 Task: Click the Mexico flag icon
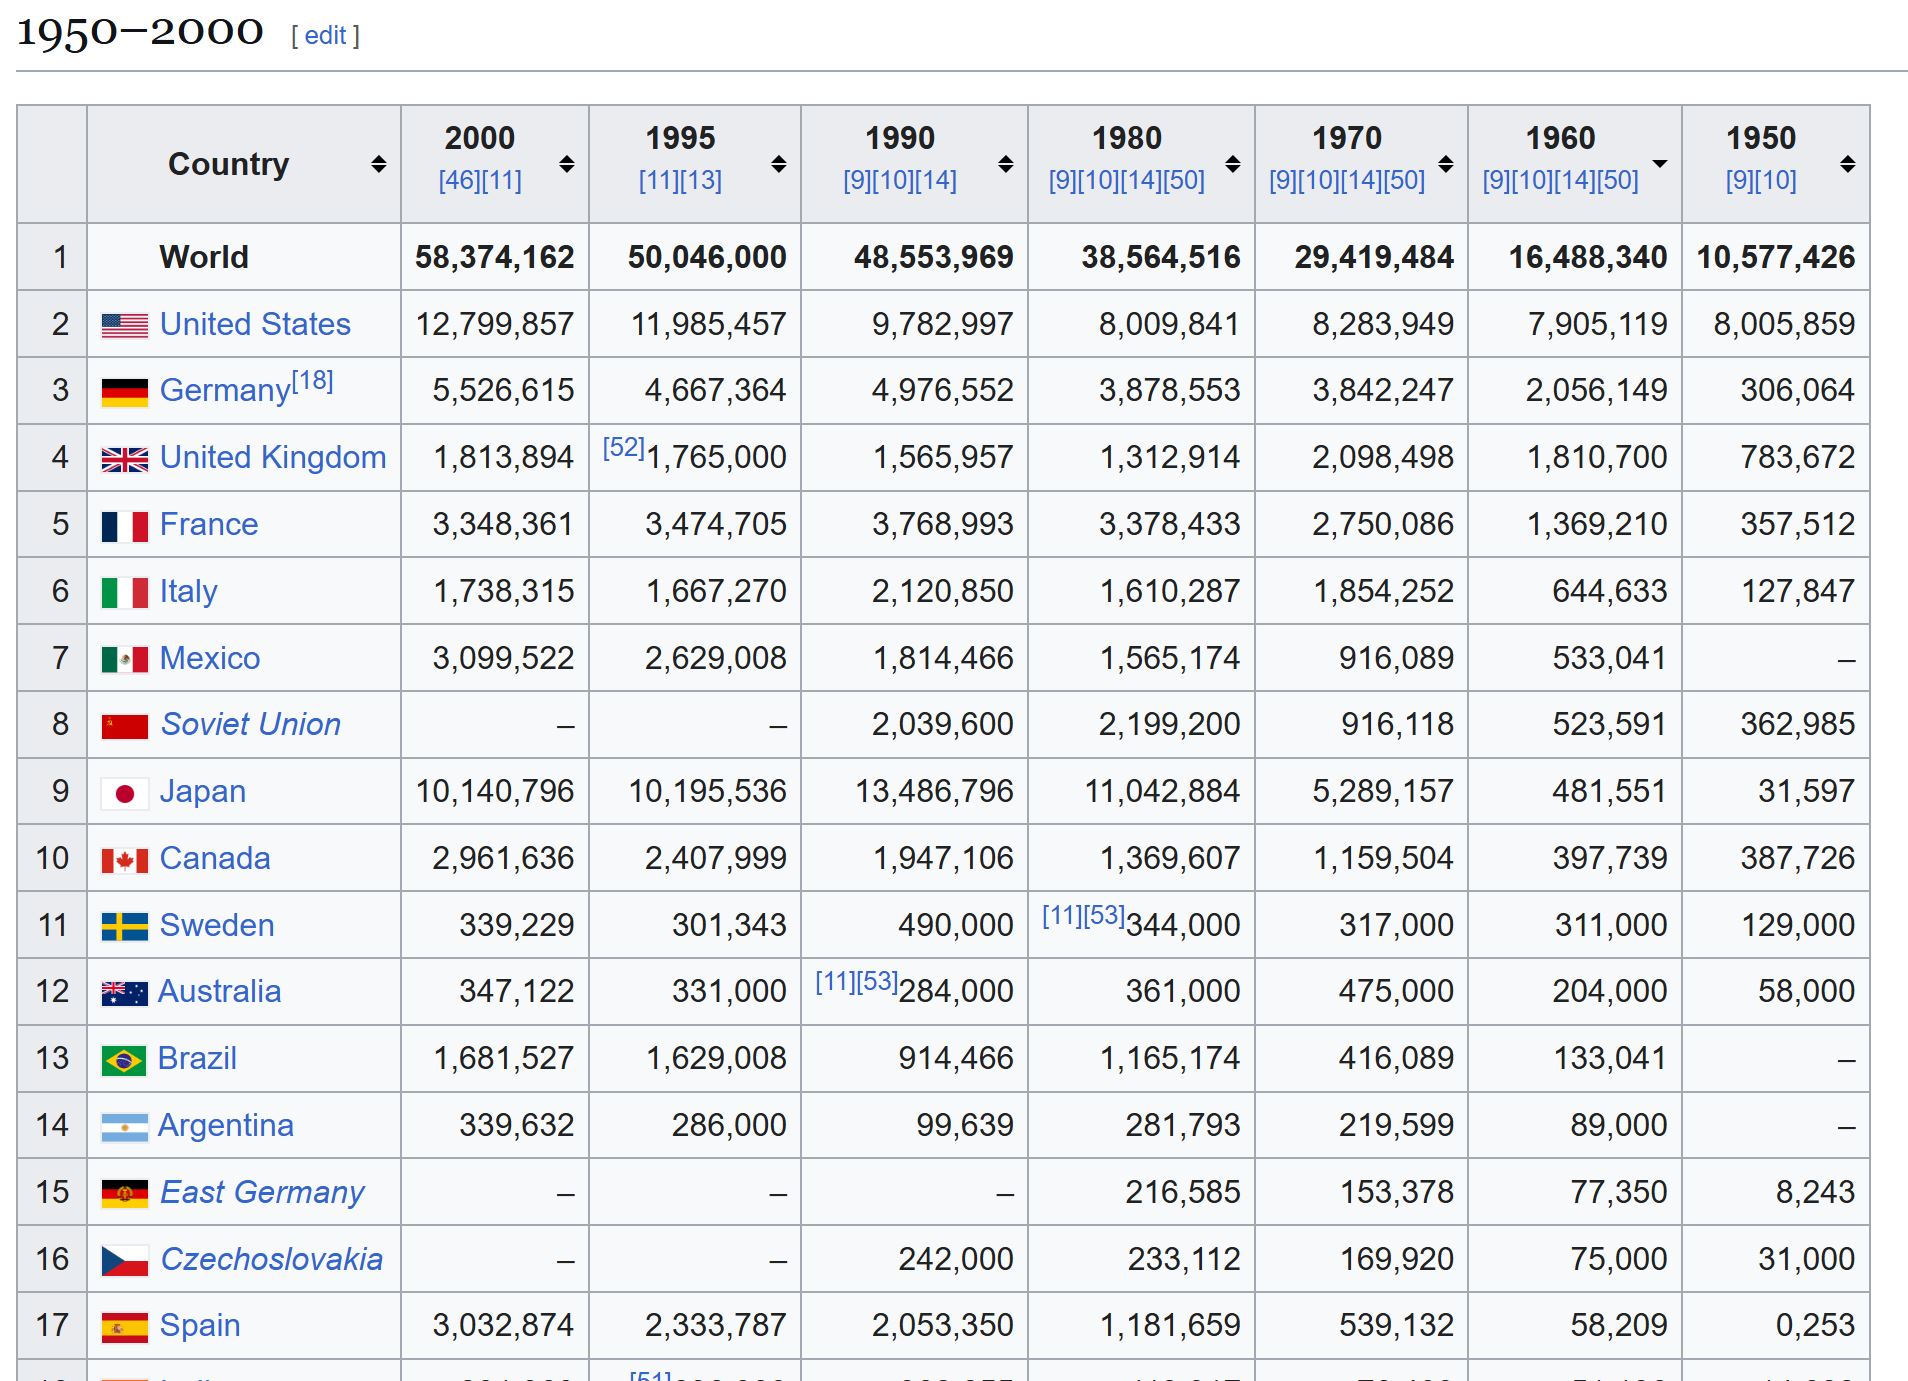point(124,659)
